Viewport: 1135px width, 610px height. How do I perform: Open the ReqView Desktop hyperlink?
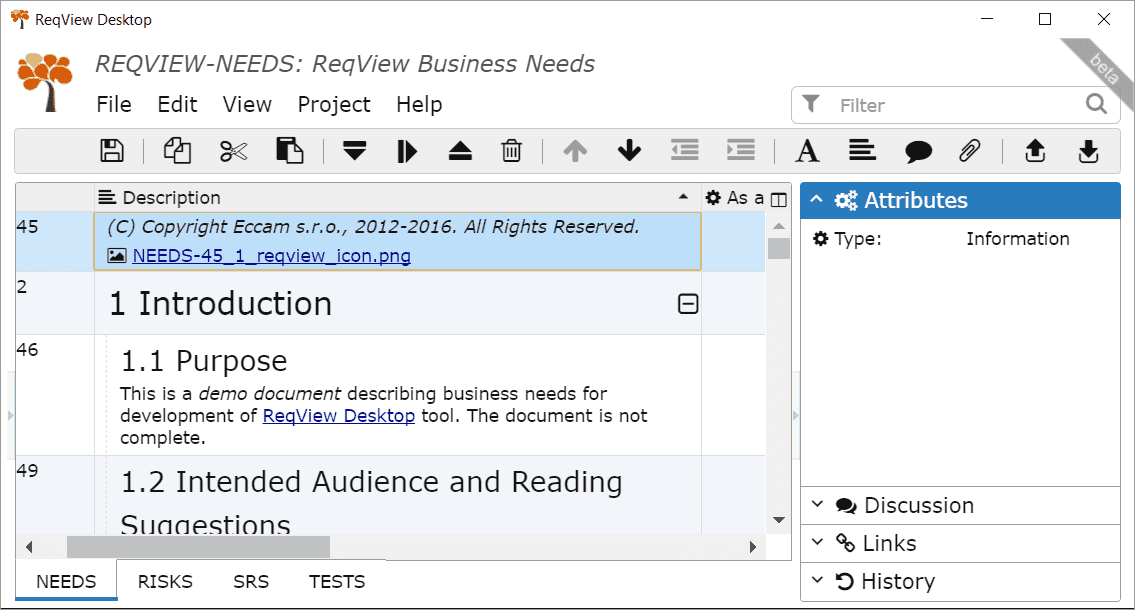[338, 416]
